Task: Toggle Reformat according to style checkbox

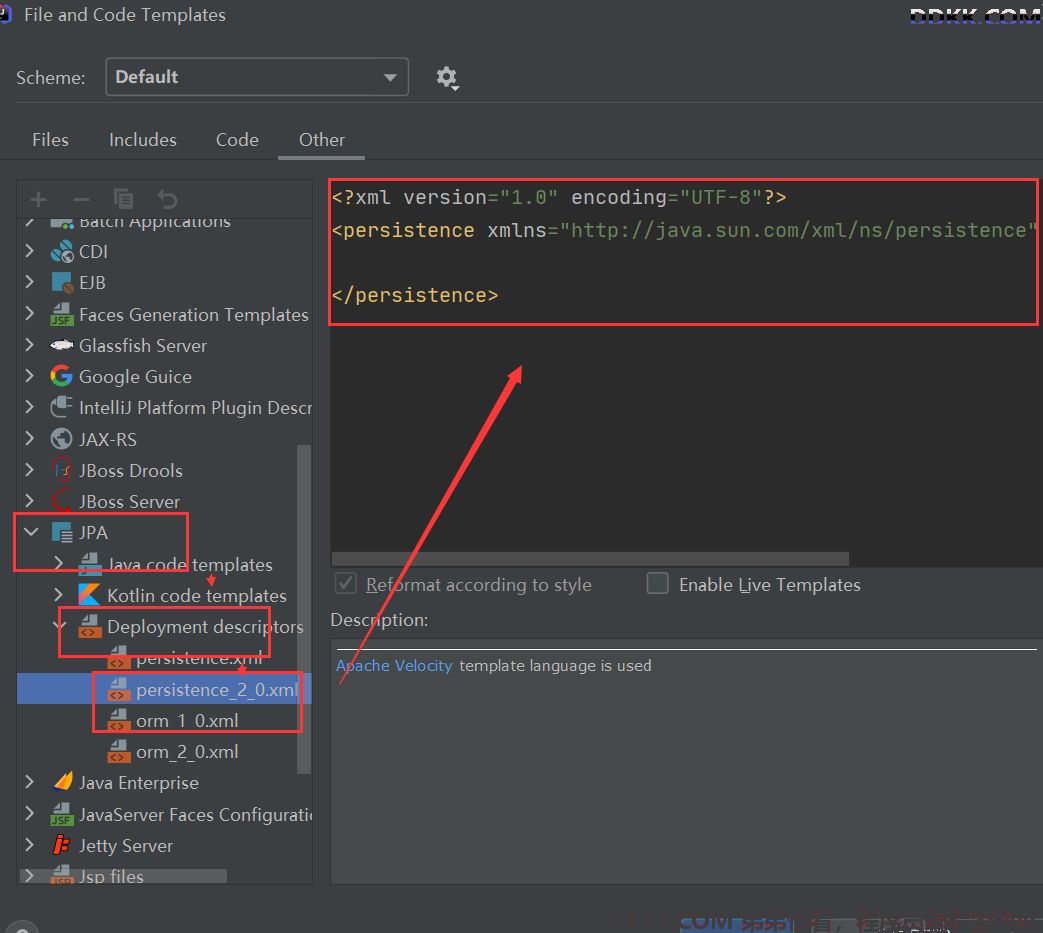Action: tap(346, 584)
